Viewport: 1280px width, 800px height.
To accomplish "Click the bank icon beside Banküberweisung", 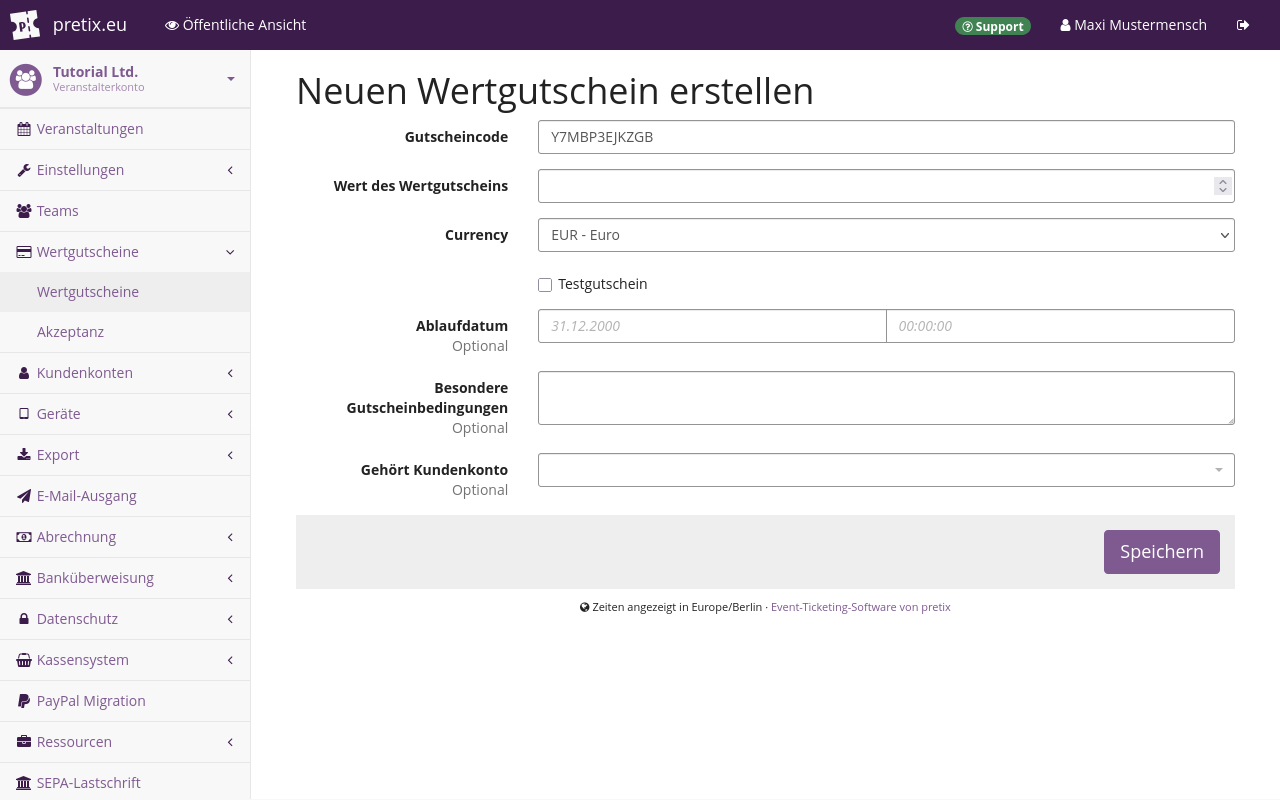I will click(x=24, y=578).
